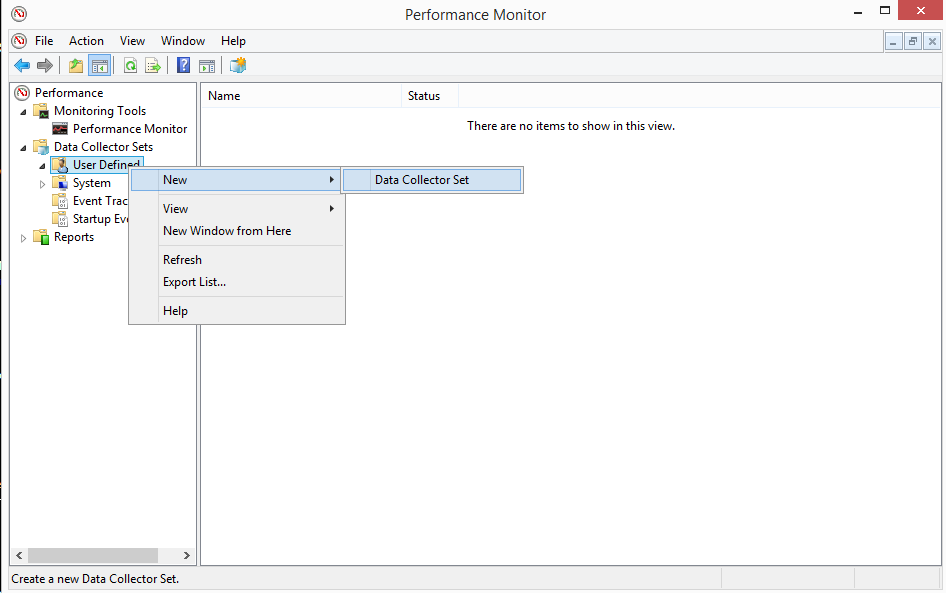This screenshot has height=593, width=946.
Task: Click the Name column header
Action: click(x=300, y=96)
